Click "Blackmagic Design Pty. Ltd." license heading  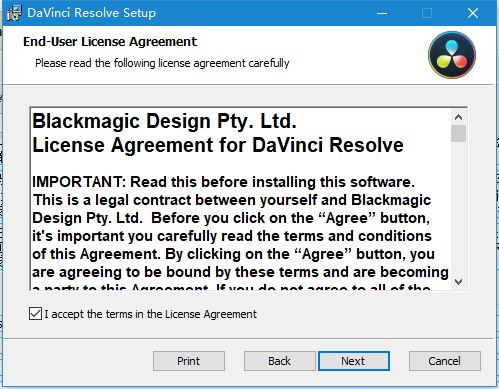(164, 121)
